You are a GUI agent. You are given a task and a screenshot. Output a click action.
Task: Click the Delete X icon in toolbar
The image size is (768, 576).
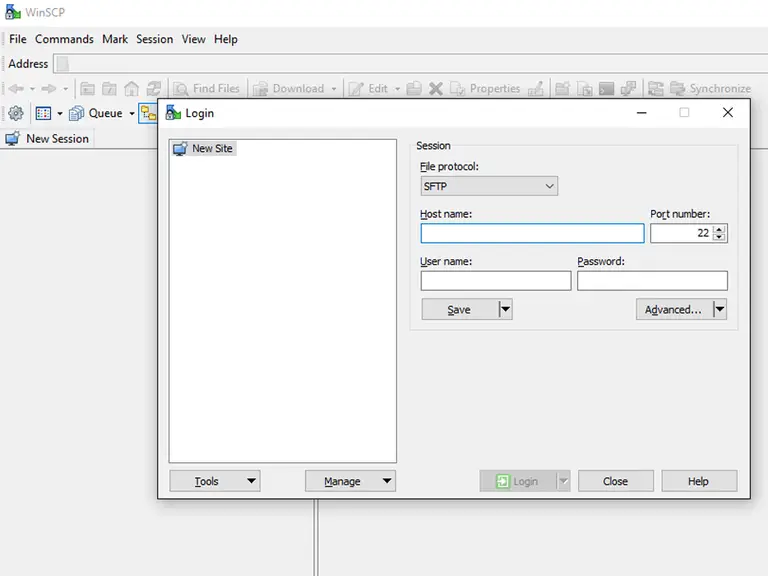click(436, 88)
